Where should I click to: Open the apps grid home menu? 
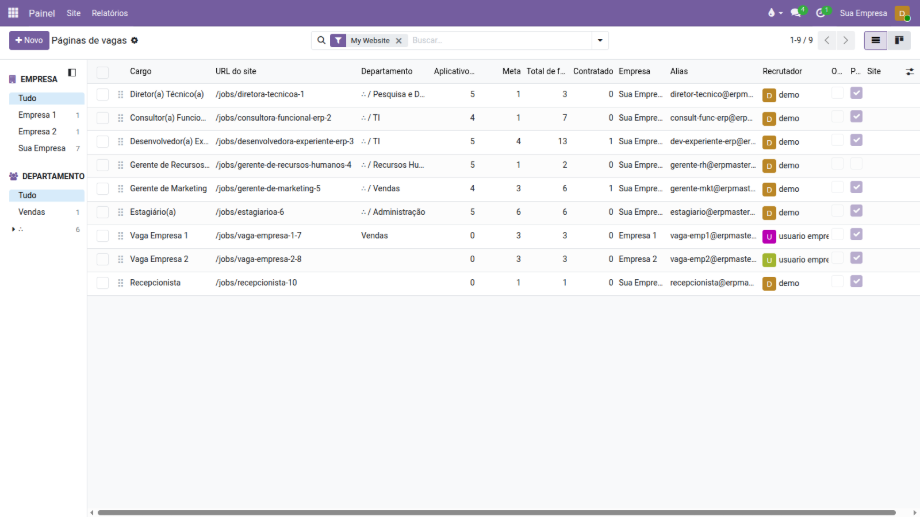click(x=13, y=13)
